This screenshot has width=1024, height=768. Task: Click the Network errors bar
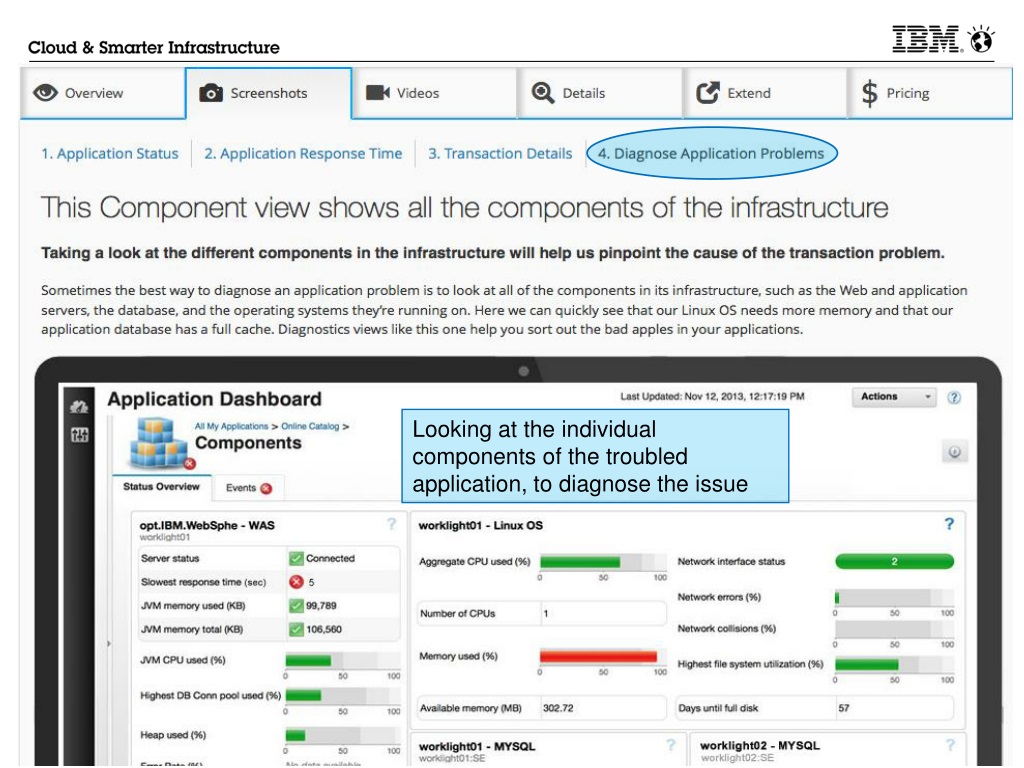[895, 597]
